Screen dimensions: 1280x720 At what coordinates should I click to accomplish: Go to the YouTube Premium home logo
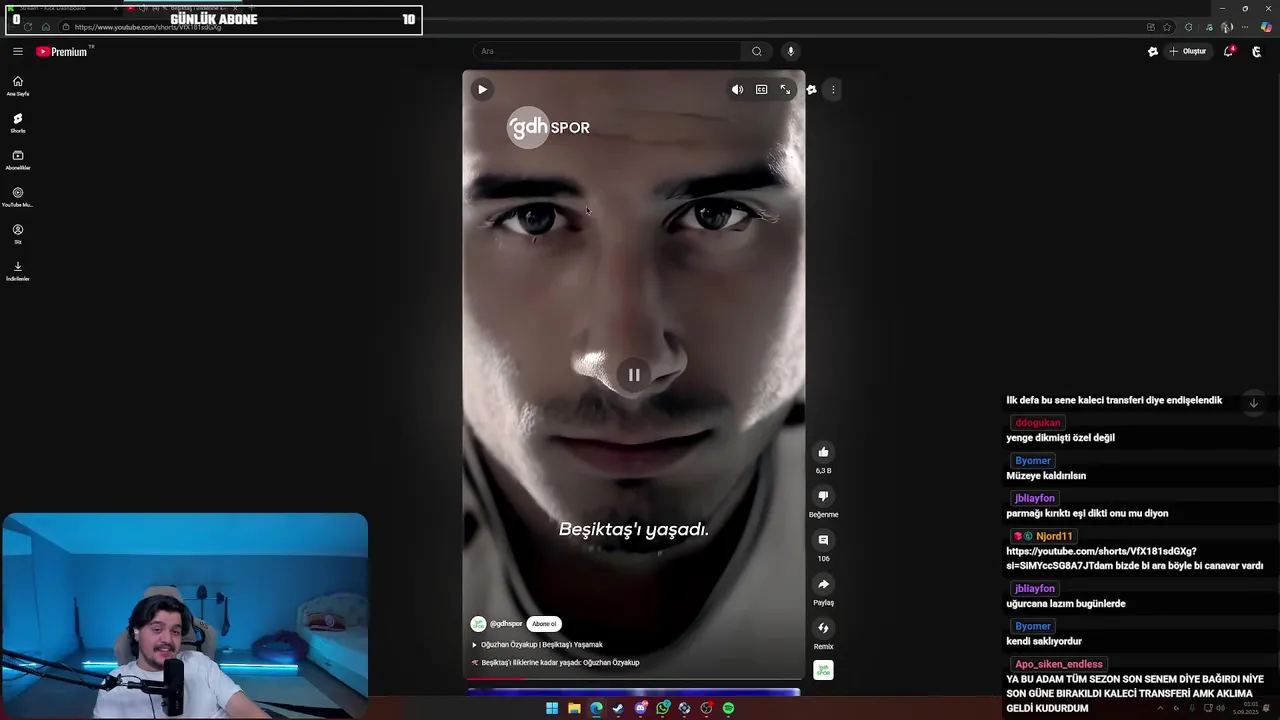(64, 51)
